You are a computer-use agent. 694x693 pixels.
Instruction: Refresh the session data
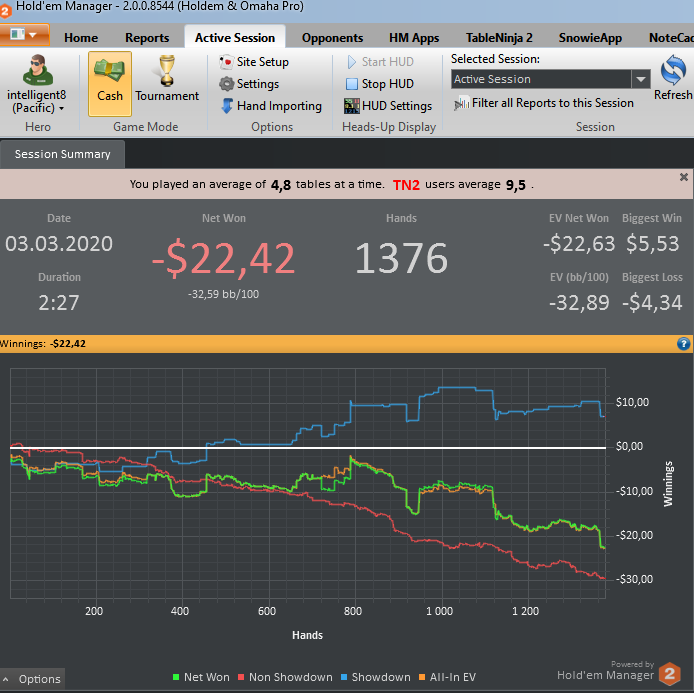click(x=673, y=77)
